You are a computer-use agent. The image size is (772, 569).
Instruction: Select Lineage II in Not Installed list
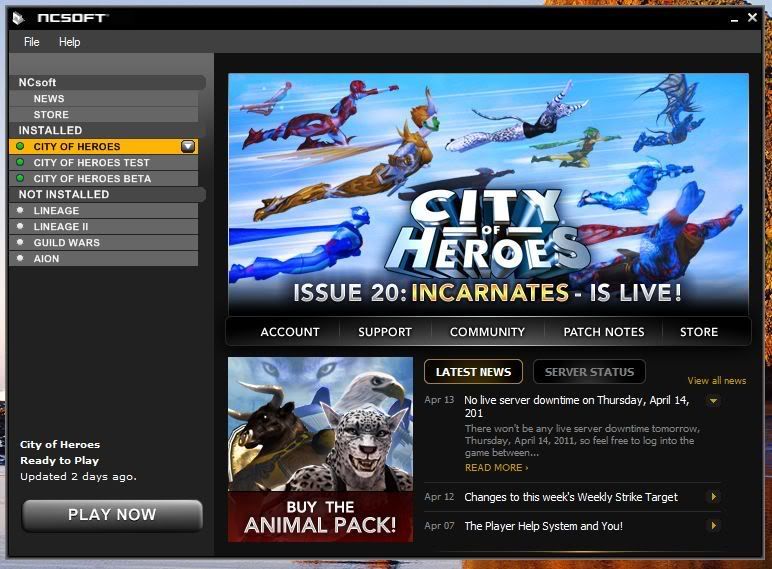click(103, 226)
